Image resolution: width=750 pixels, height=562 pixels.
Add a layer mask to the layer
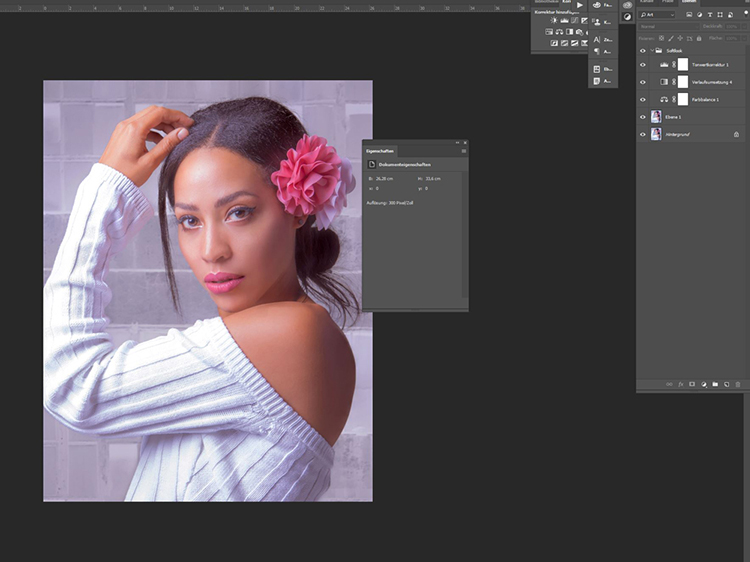(x=691, y=384)
